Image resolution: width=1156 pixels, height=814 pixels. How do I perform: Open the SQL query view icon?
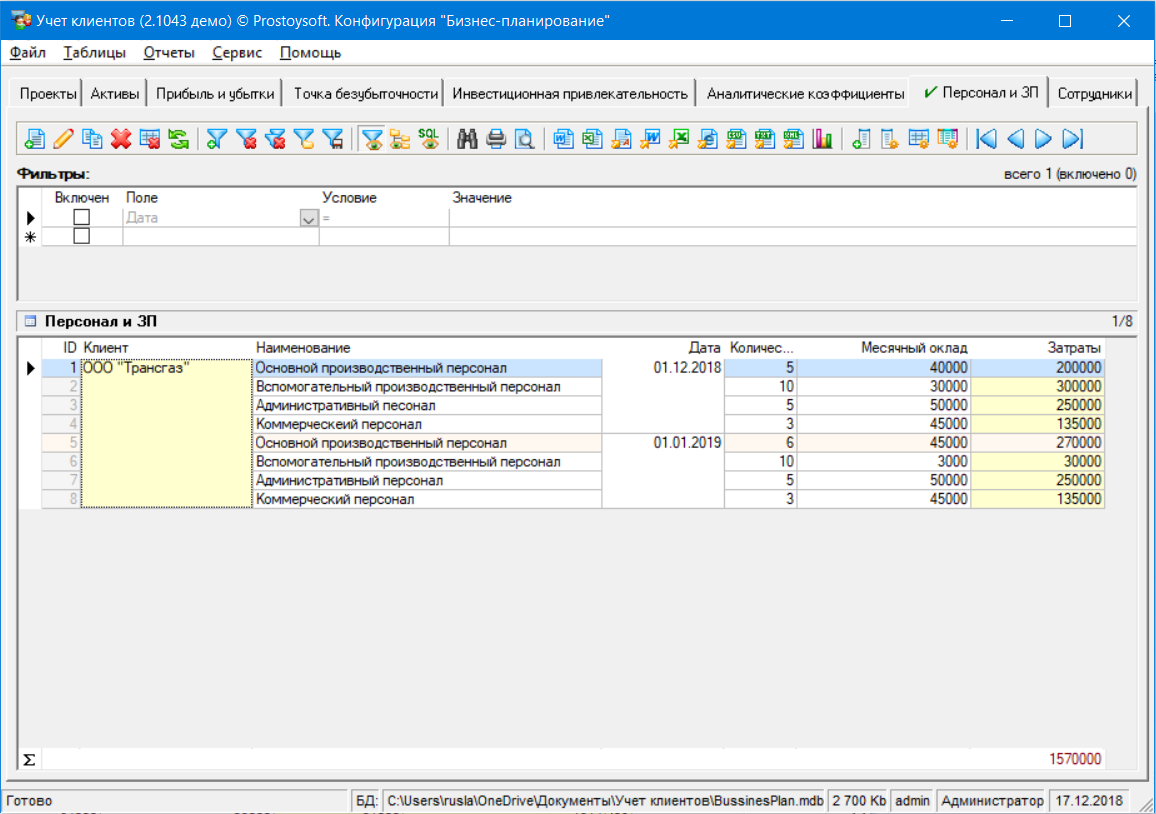428,139
